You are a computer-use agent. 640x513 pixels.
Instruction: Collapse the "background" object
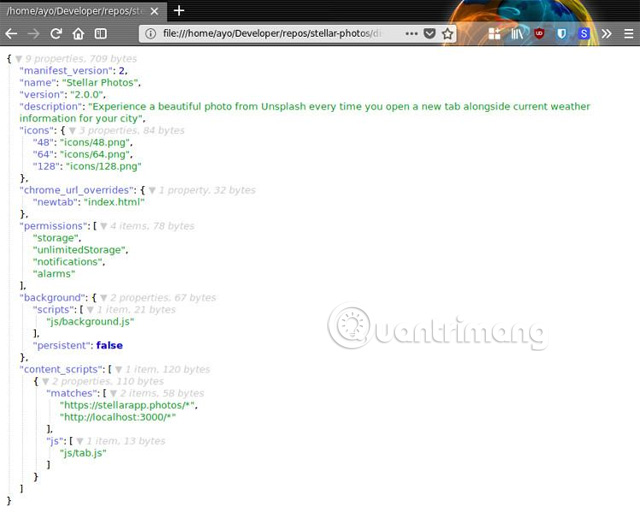point(104,298)
